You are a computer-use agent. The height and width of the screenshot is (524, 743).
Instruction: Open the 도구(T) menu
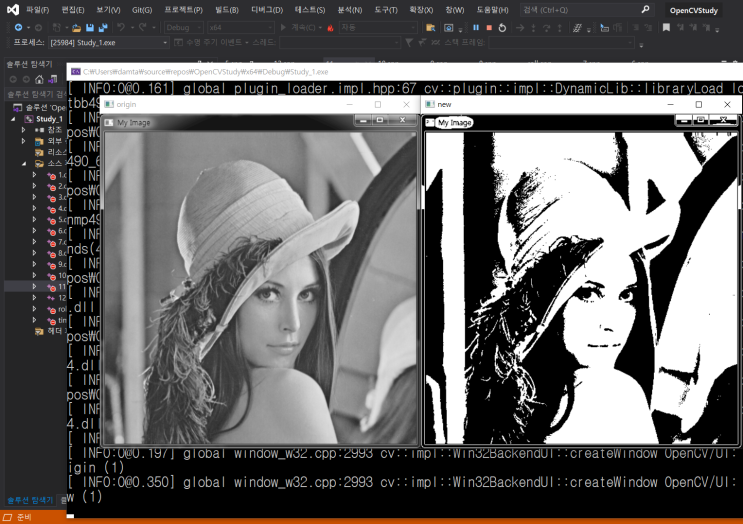point(386,10)
